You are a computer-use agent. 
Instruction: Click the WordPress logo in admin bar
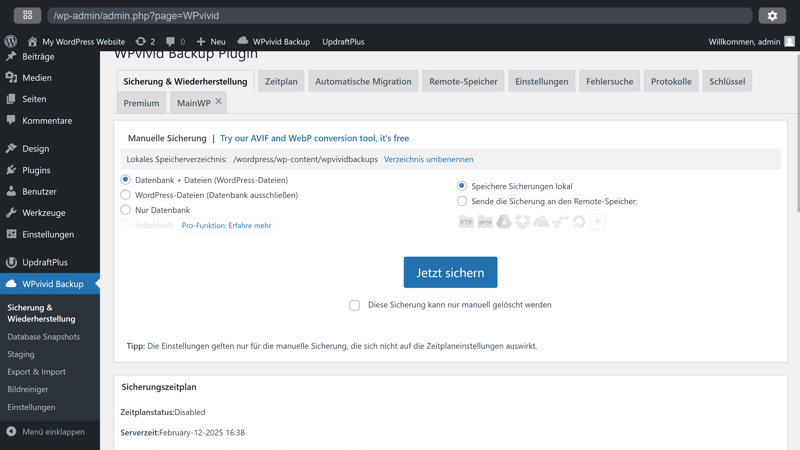coord(11,41)
